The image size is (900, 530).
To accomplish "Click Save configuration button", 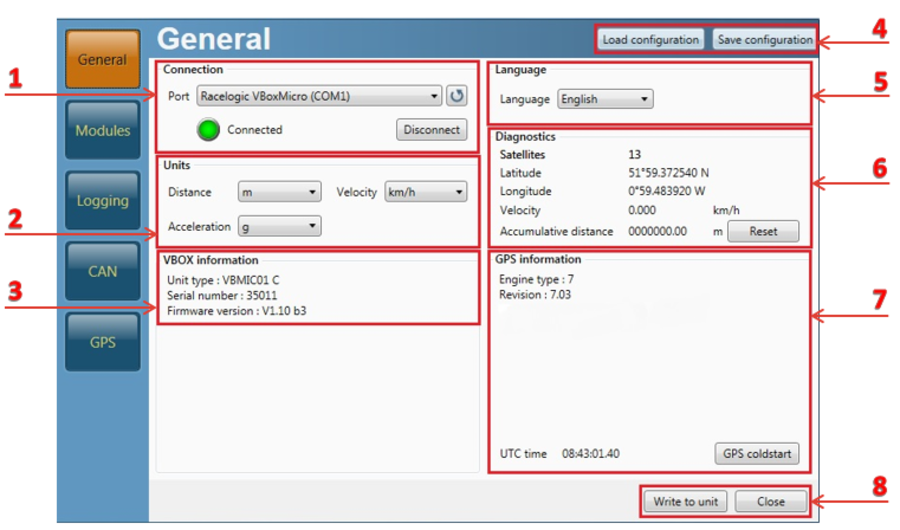I will (x=765, y=40).
